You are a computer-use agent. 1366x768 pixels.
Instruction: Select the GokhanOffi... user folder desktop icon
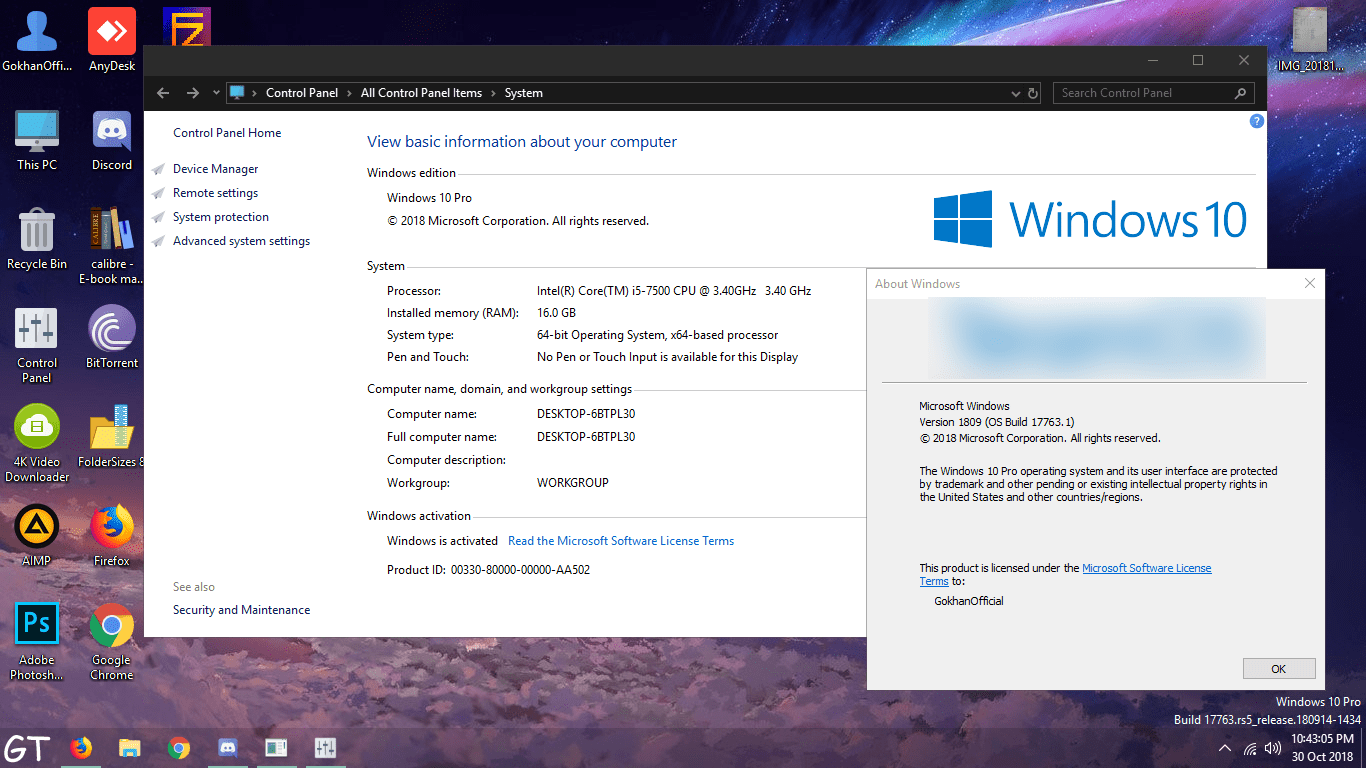click(37, 41)
